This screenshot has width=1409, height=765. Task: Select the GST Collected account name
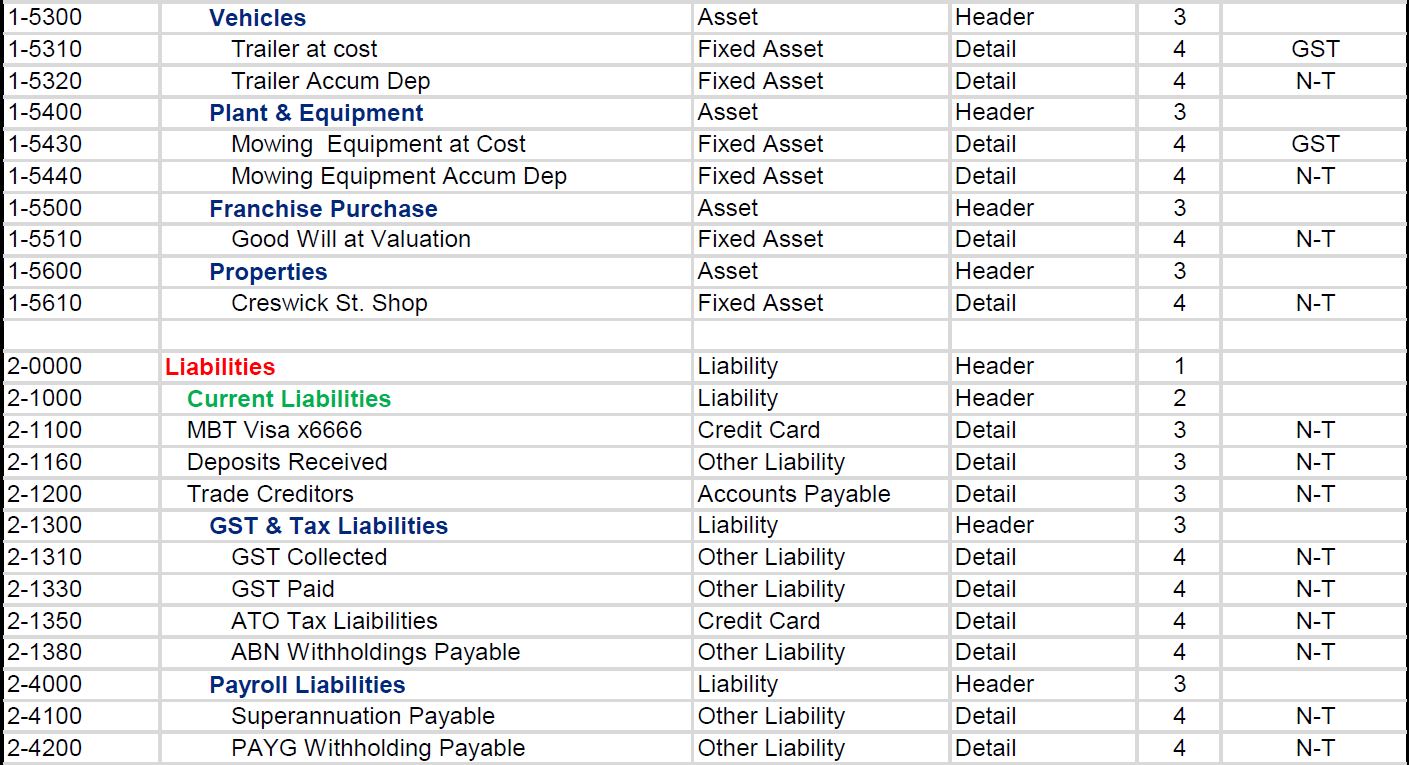308,557
